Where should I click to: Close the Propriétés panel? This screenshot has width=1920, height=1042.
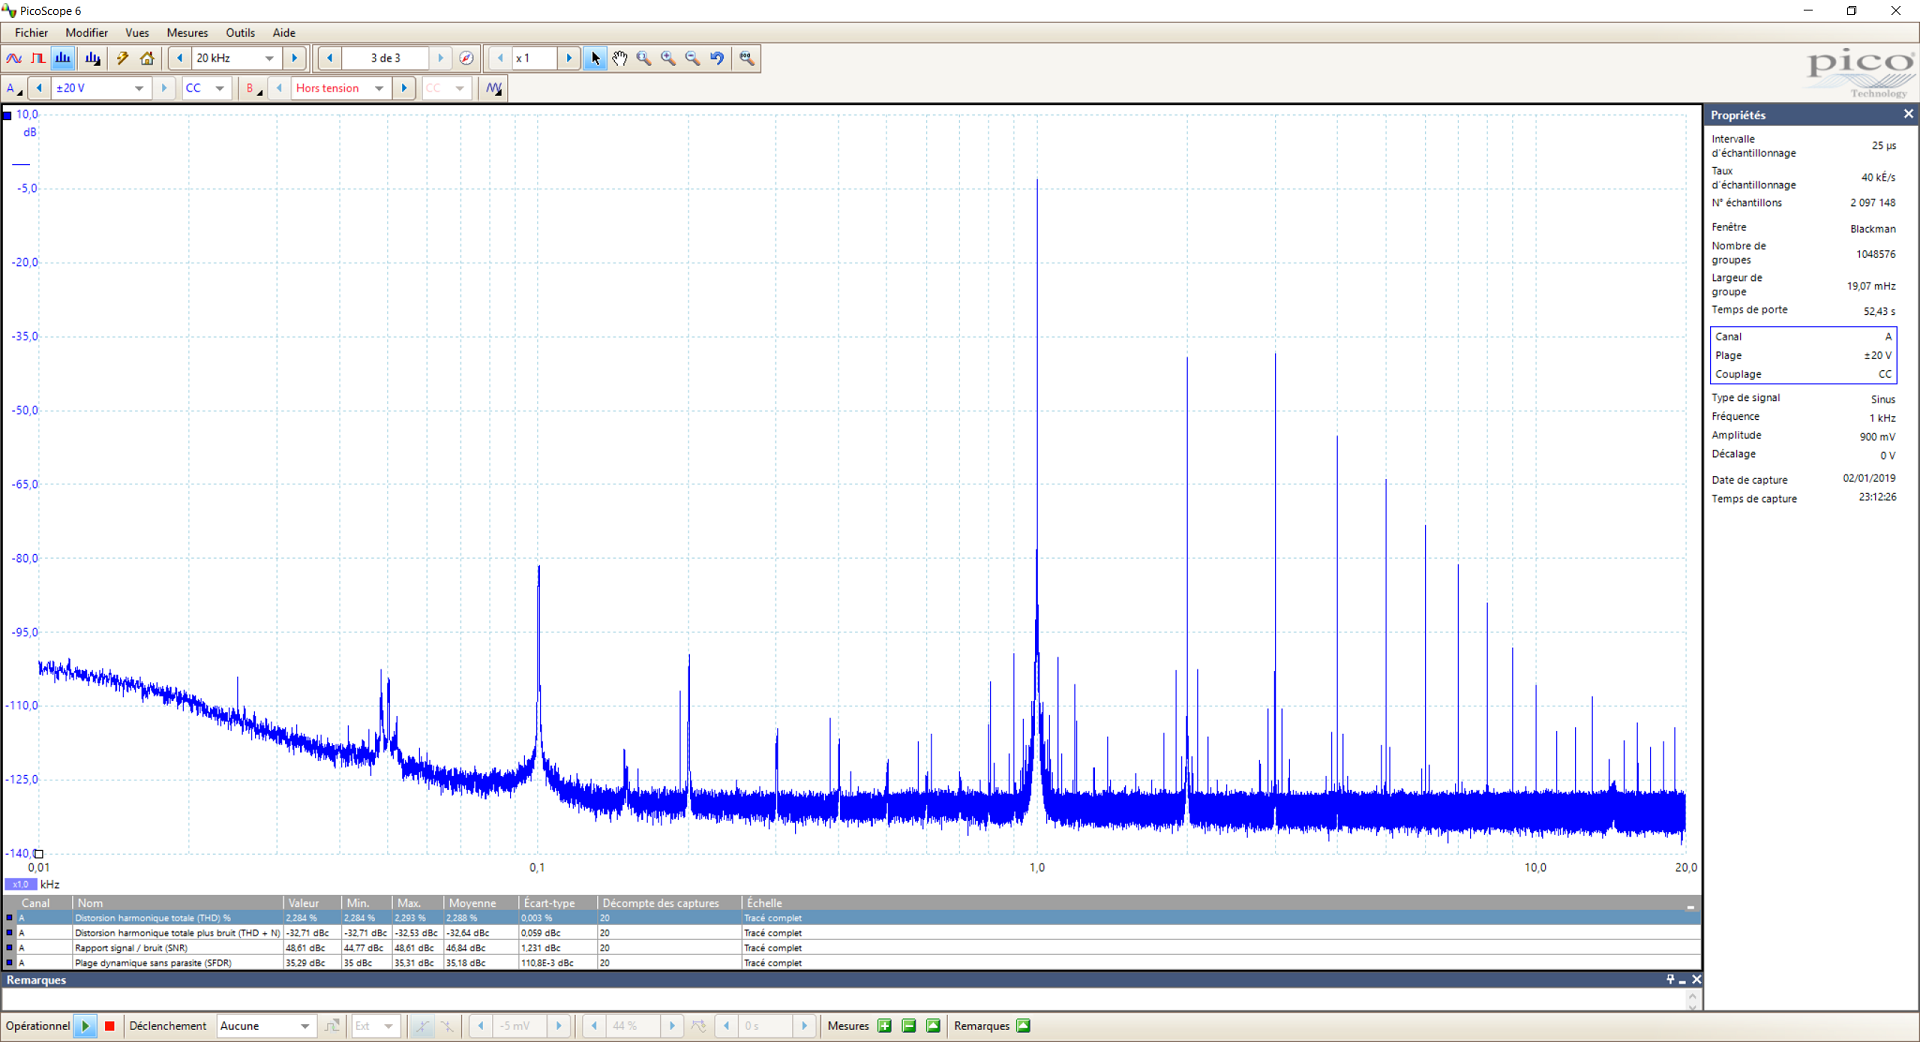coord(1908,114)
